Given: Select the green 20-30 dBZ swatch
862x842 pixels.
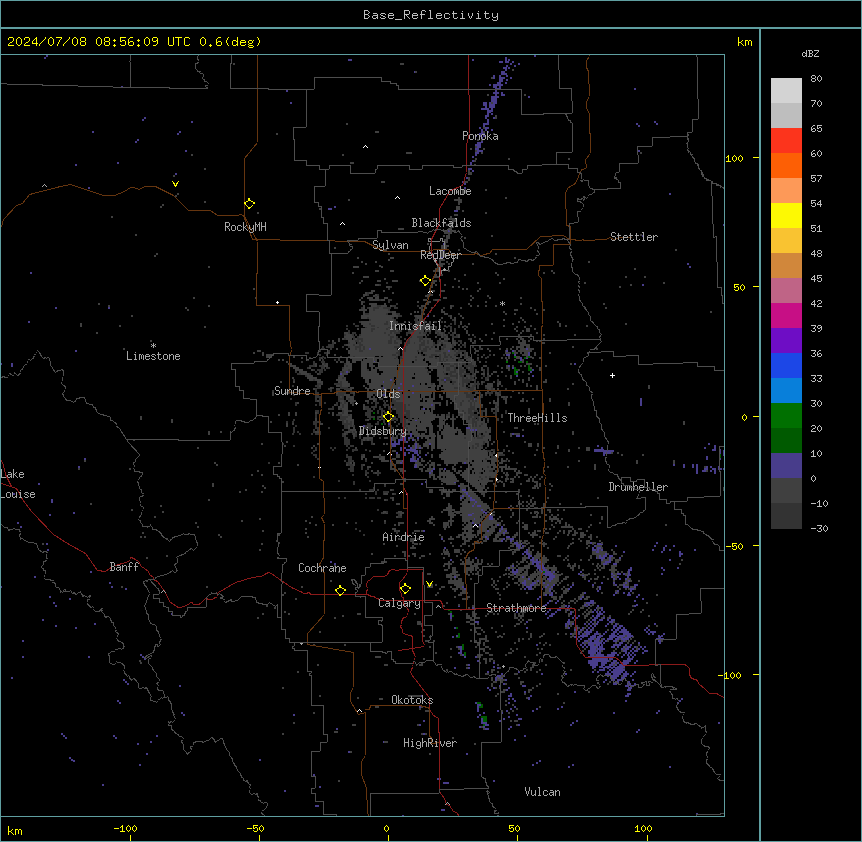Looking at the screenshot, I should point(786,416).
